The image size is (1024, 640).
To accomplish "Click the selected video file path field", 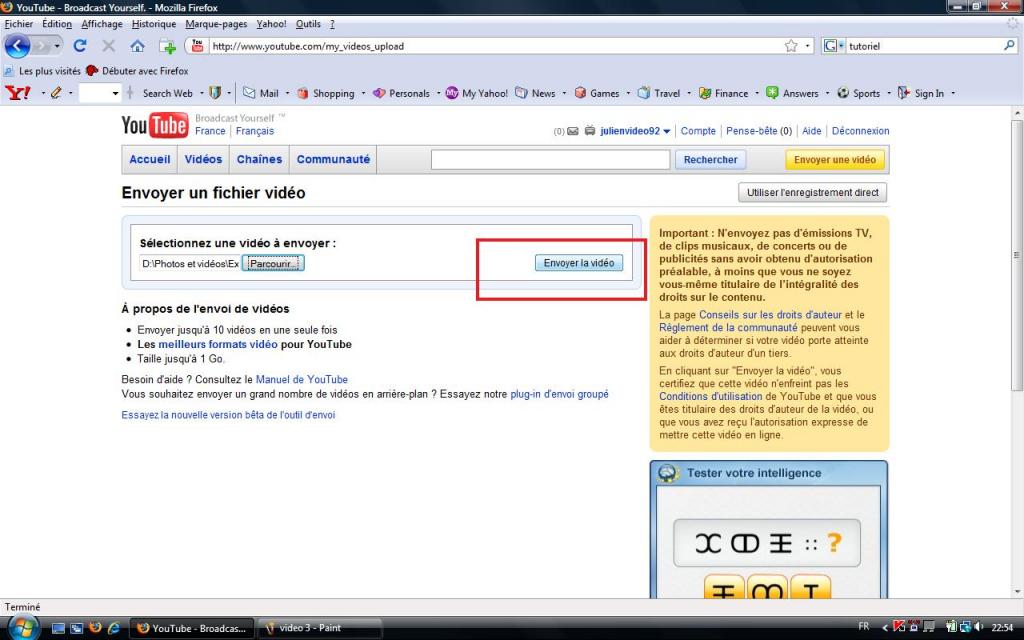I will (x=190, y=264).
